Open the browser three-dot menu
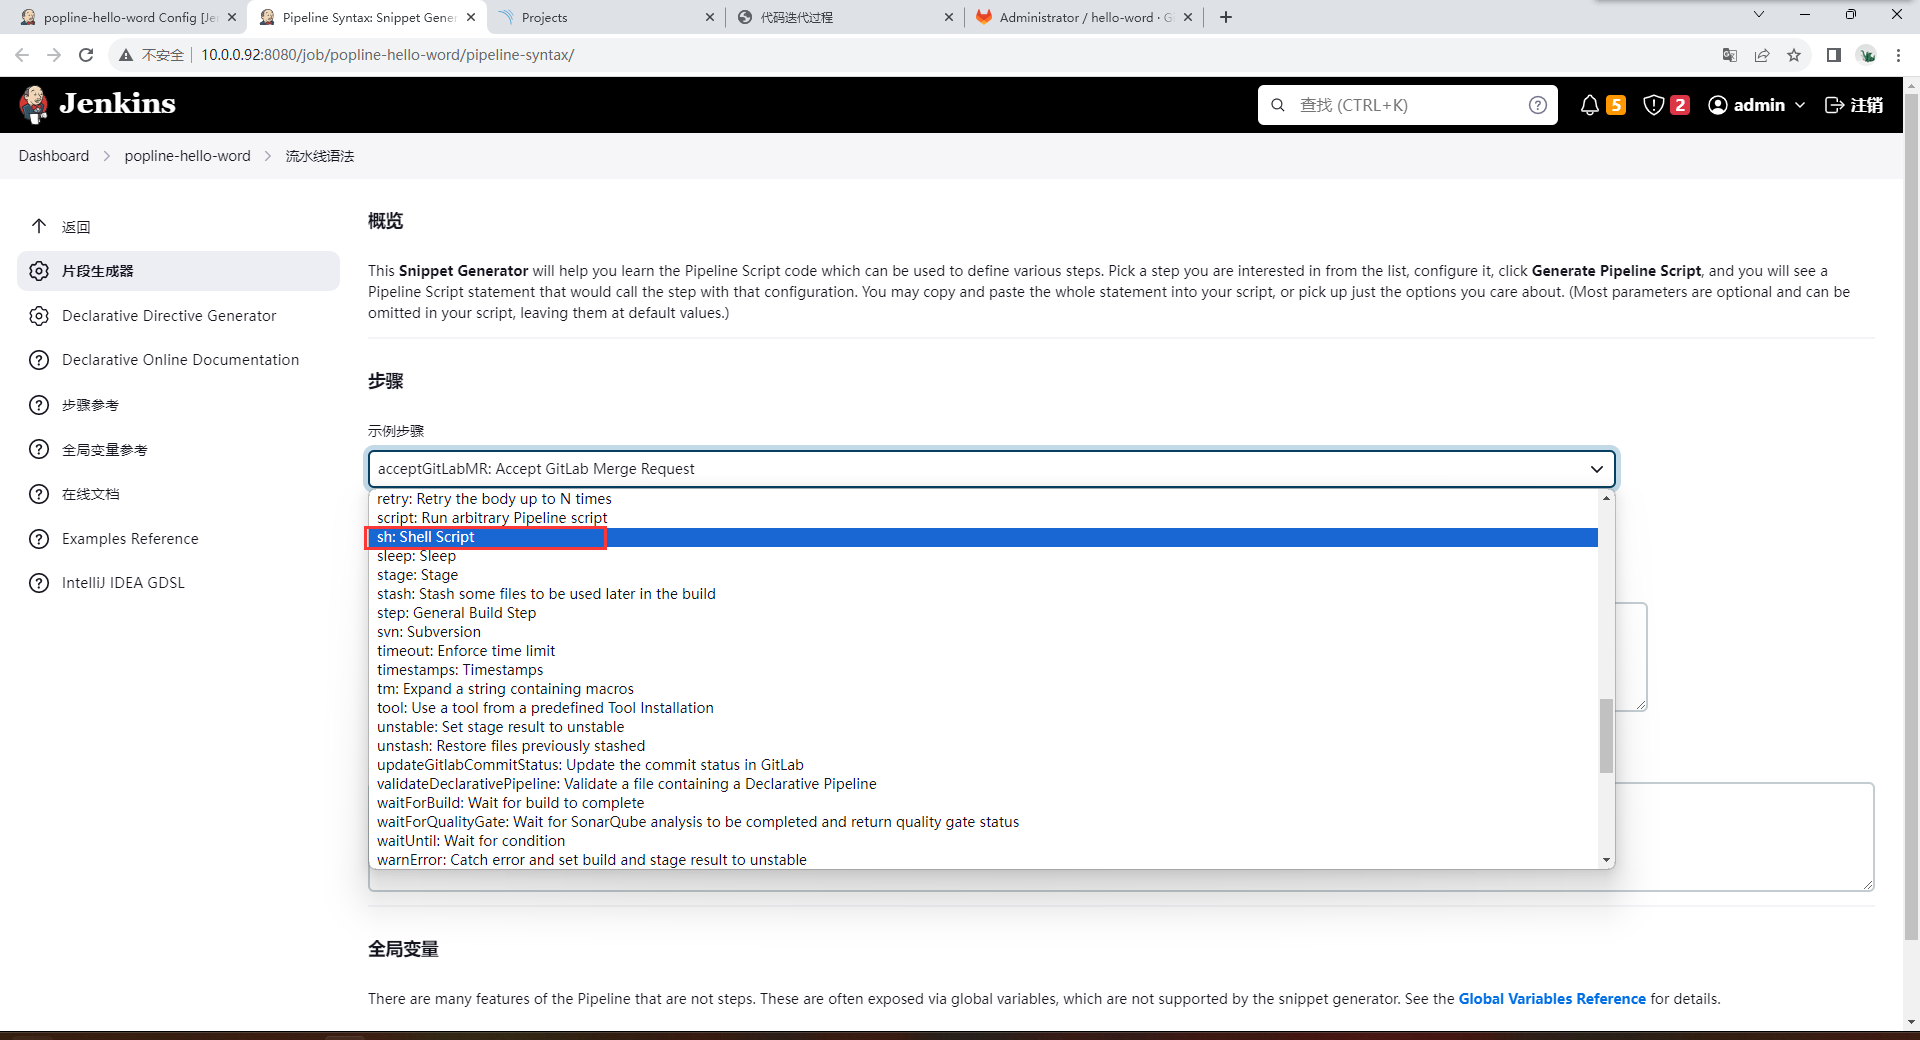Screen dimensions: 1920x1040 tap(1898, 55)
